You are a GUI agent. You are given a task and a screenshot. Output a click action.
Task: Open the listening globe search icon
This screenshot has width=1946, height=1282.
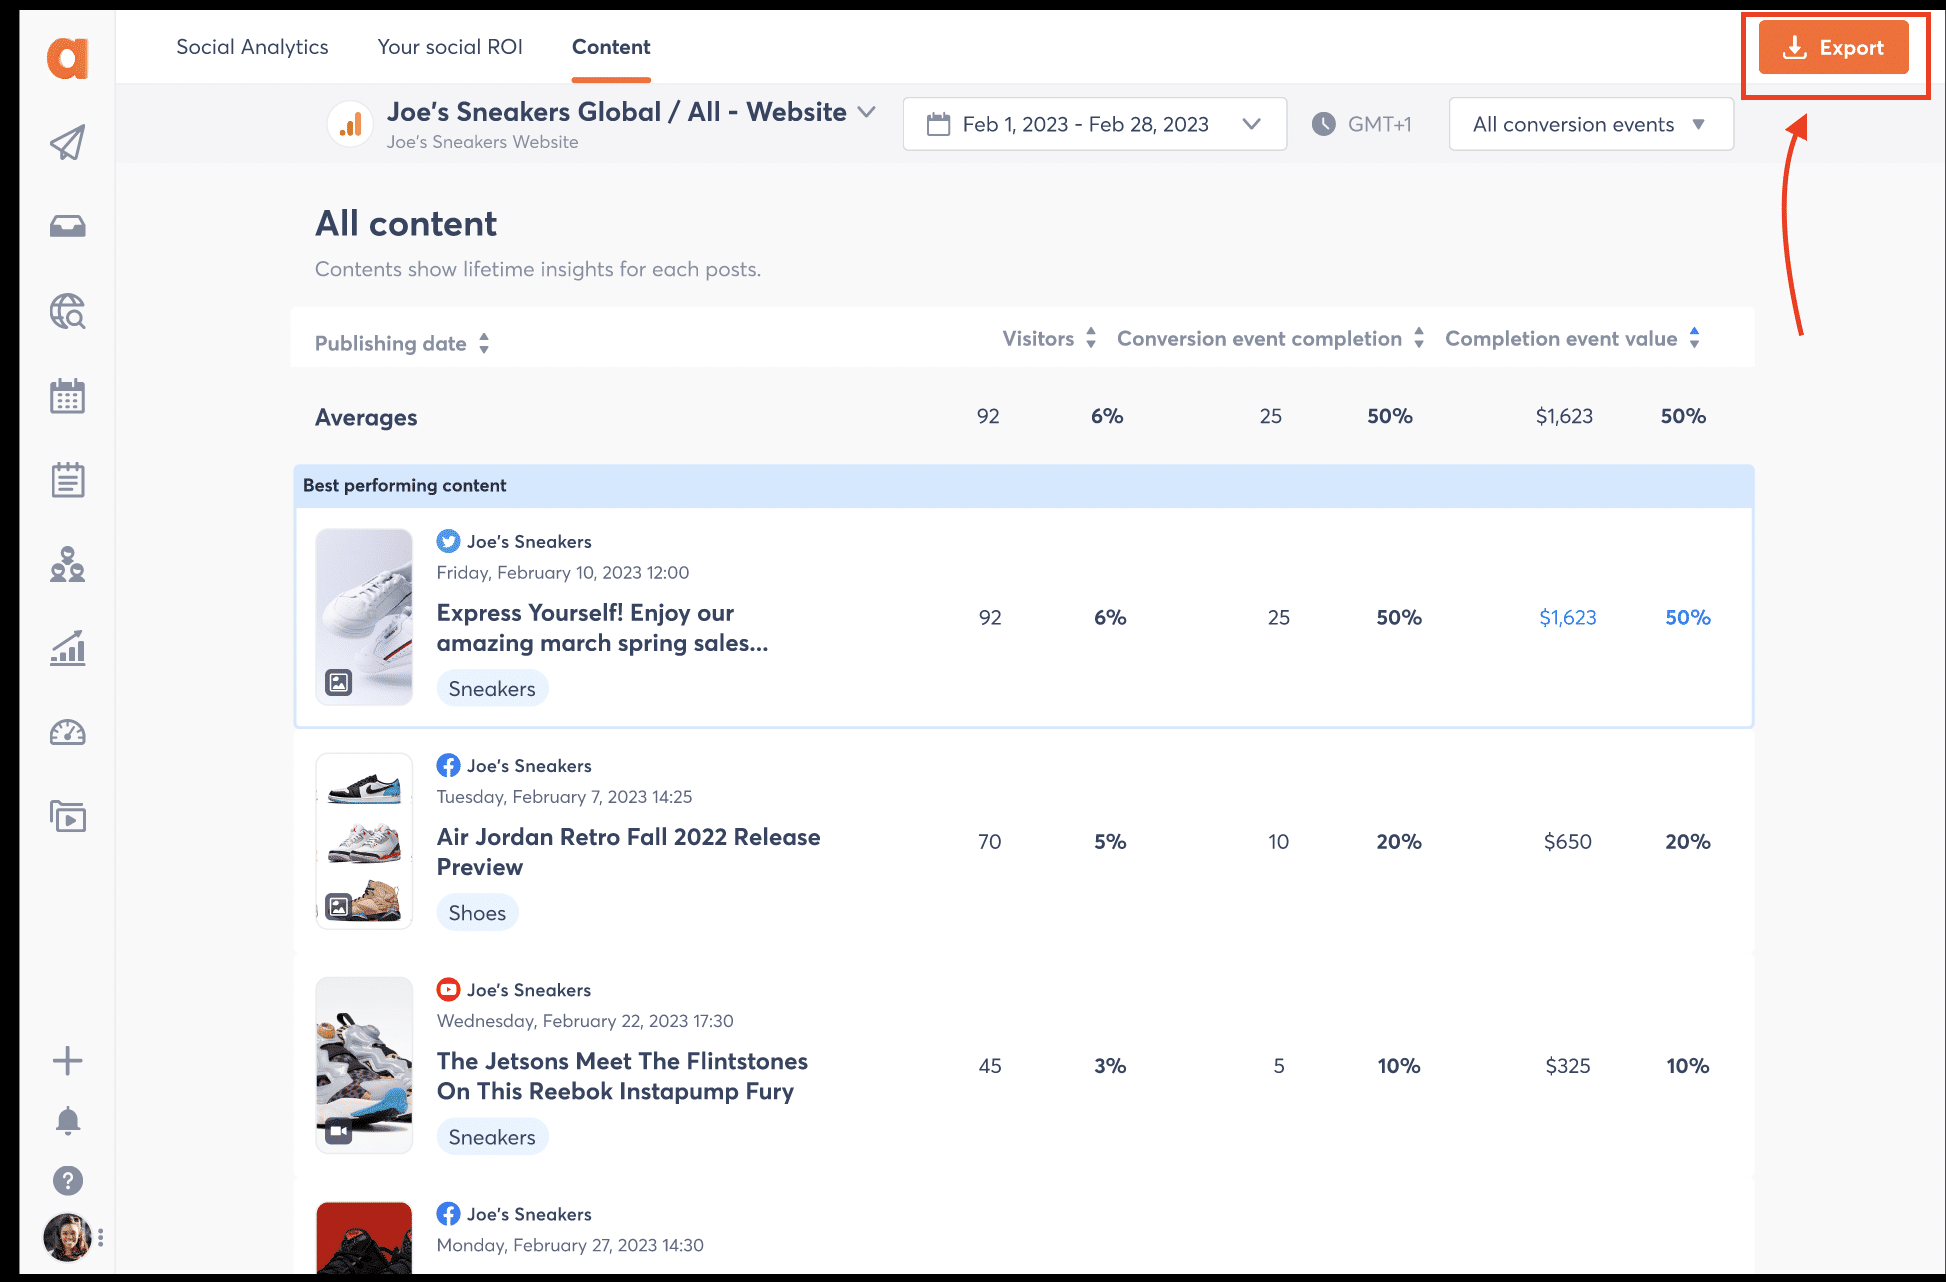coord(68,311)
